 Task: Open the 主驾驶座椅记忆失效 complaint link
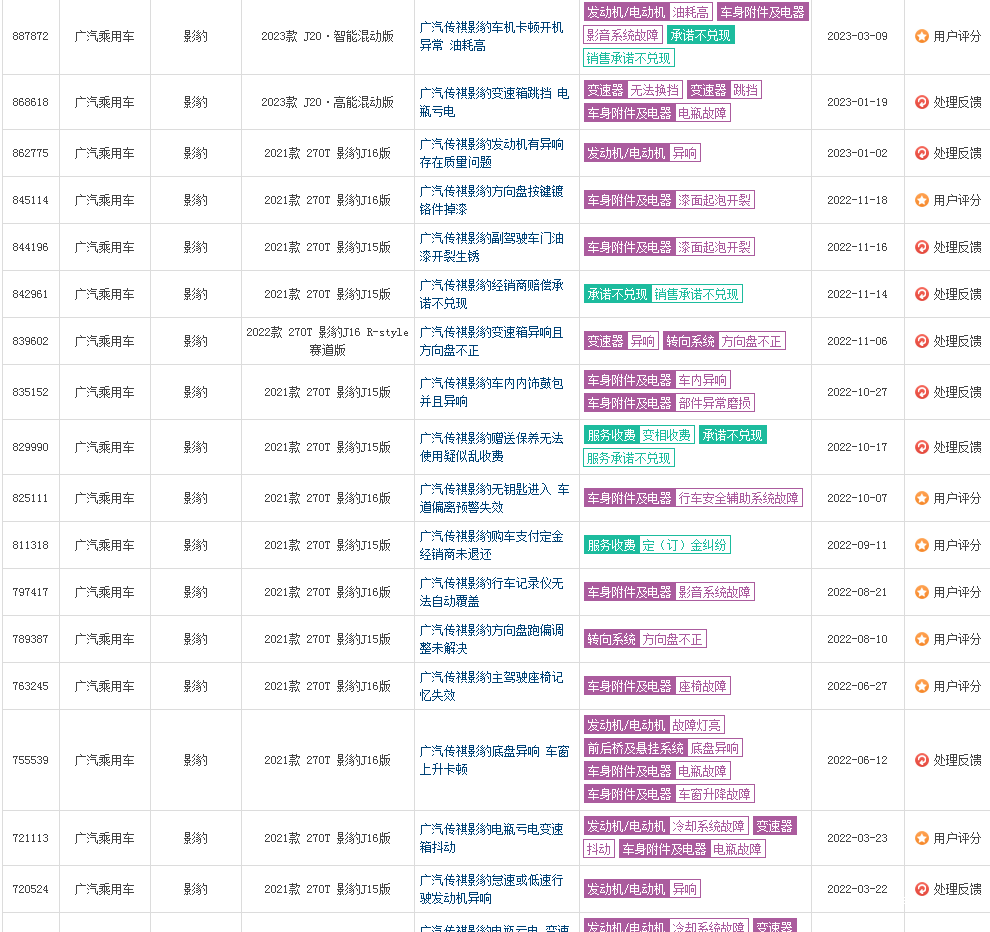point(491,686)
